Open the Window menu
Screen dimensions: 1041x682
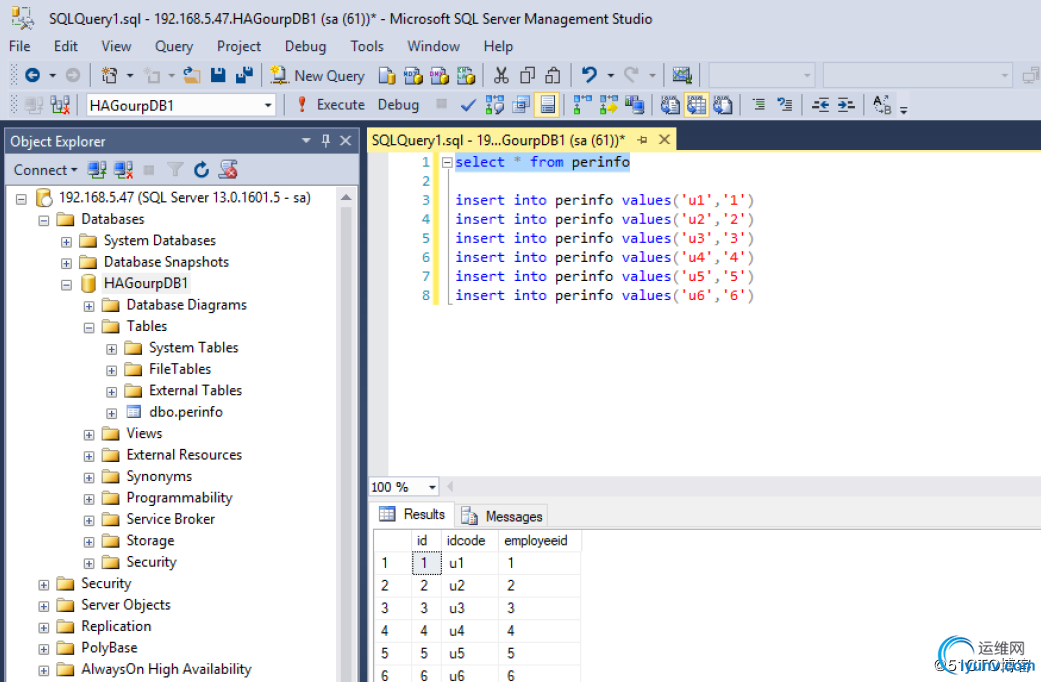(x=433, y=46)
